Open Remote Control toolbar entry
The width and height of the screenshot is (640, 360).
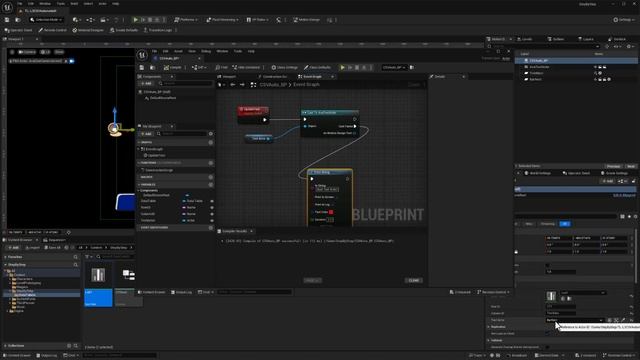coord(53,30)
